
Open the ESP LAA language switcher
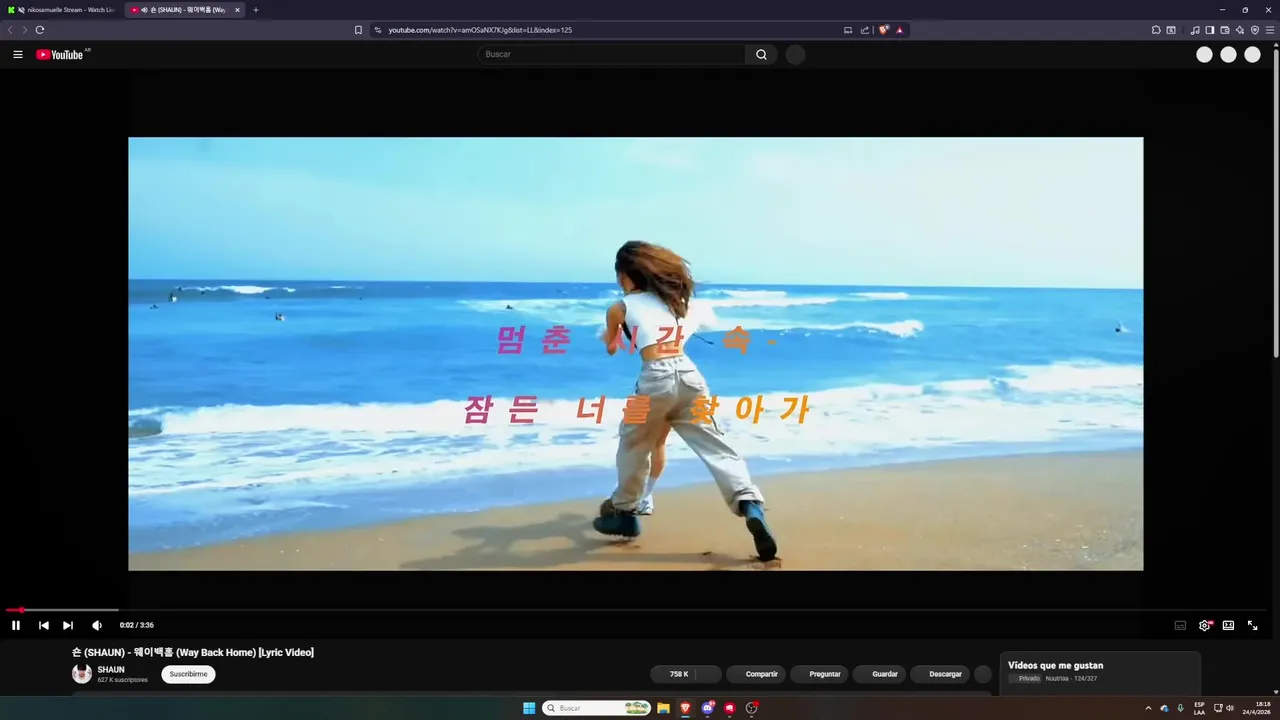[1199, 708]
